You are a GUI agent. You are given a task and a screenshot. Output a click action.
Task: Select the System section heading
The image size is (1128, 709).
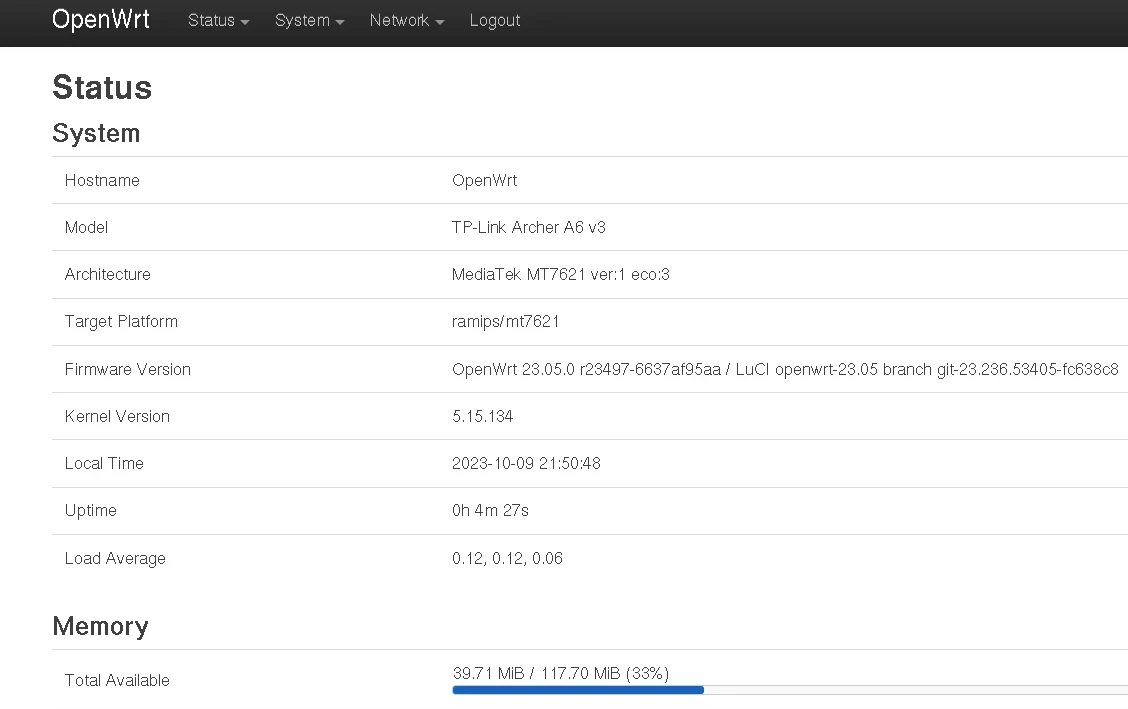click(96, 133)
